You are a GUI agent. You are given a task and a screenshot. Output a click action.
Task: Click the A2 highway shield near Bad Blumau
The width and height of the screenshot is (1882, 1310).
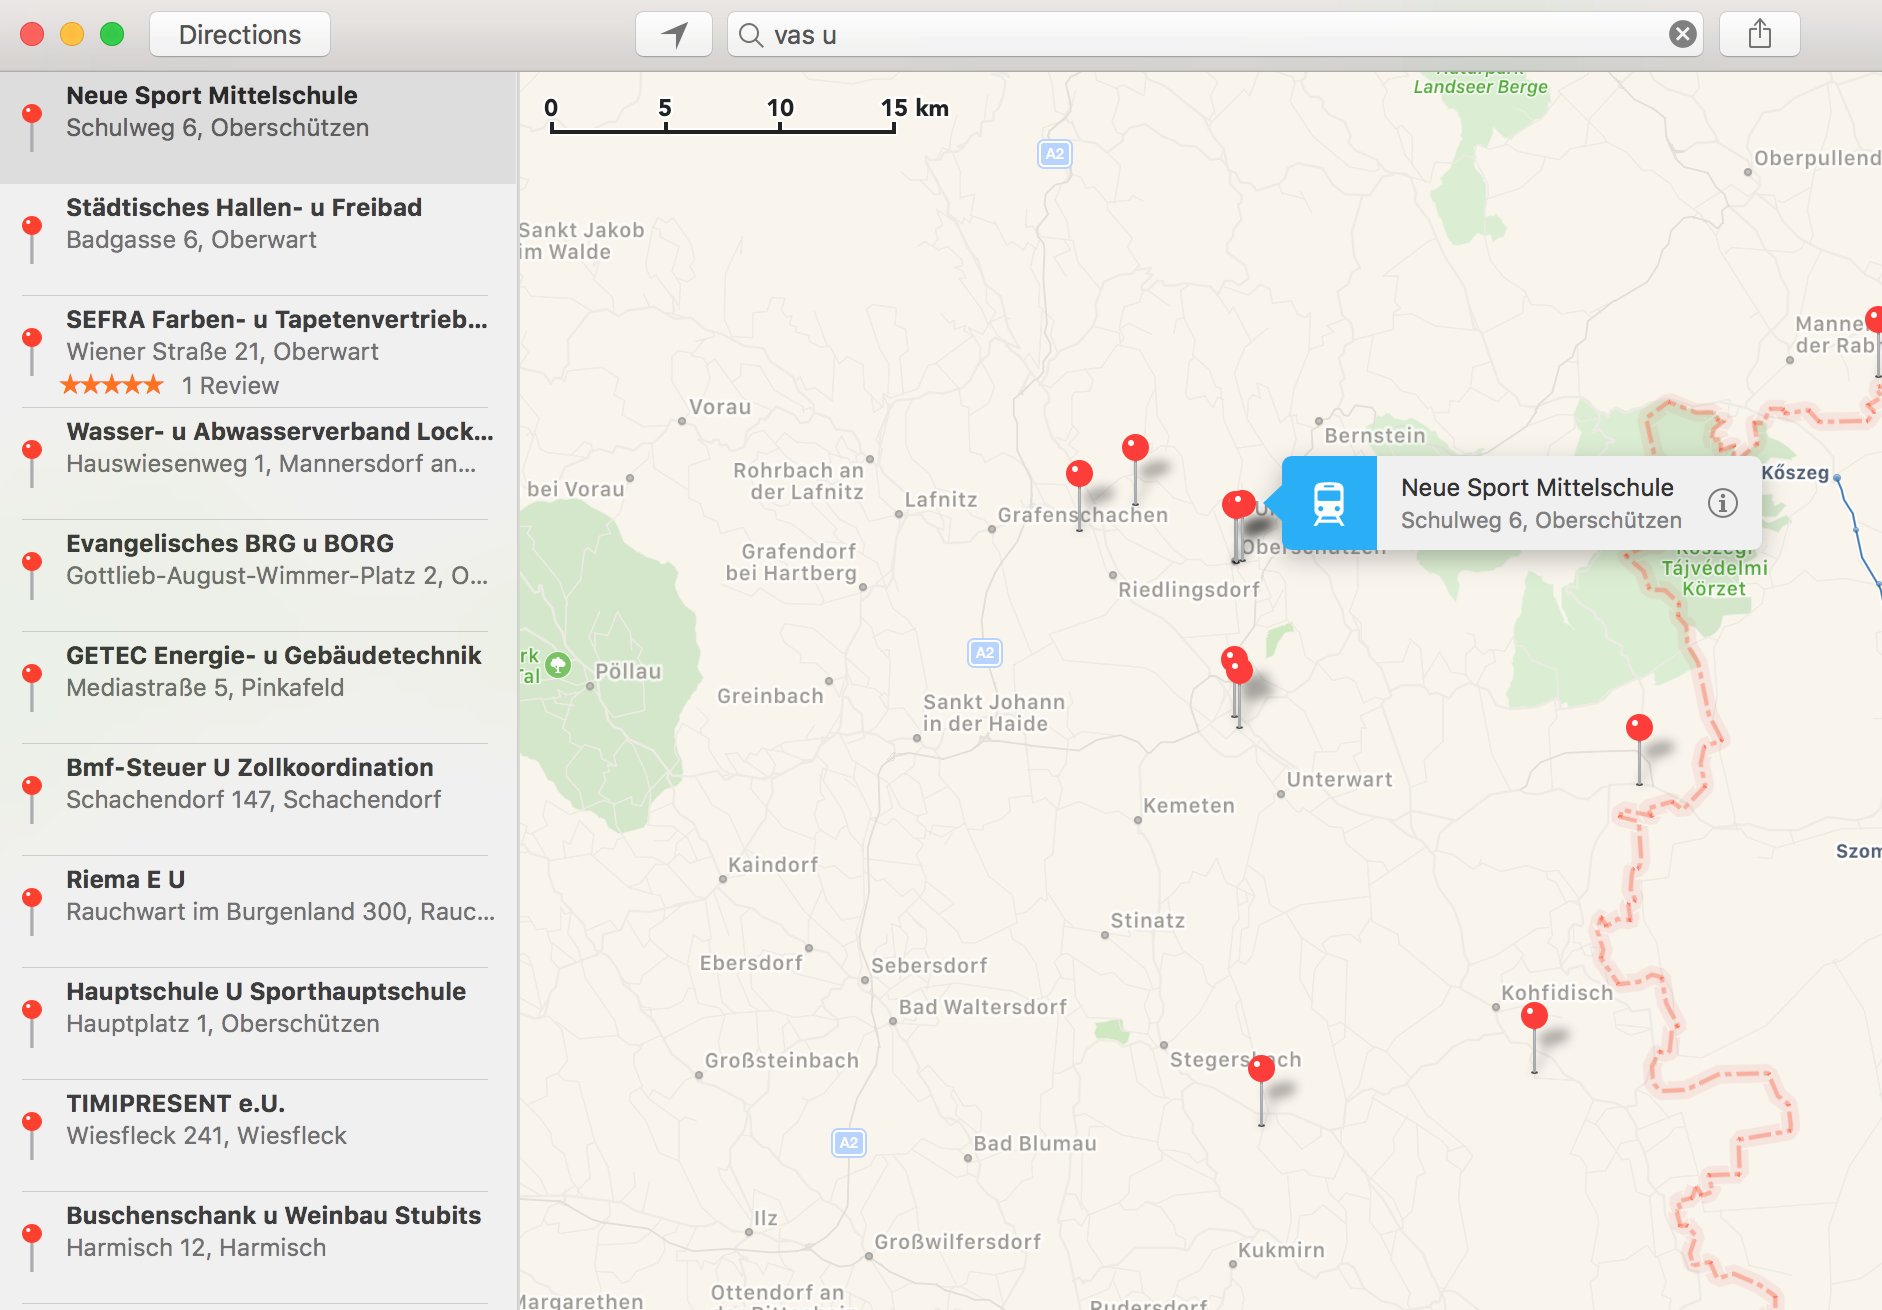click(849, 1143)
